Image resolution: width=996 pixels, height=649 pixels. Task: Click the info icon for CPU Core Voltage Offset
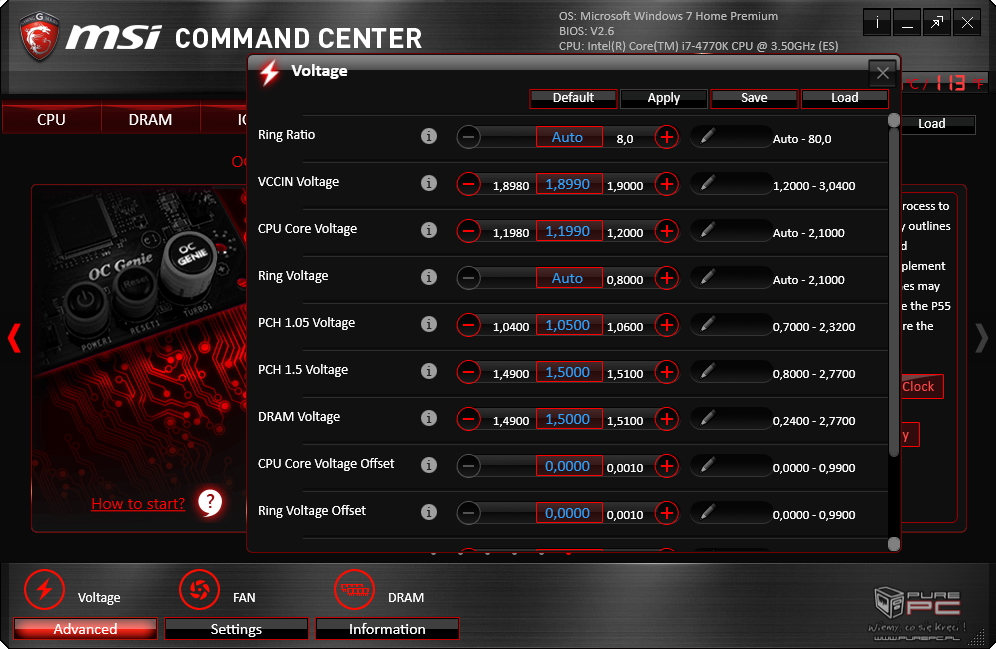tap(429, 465)
